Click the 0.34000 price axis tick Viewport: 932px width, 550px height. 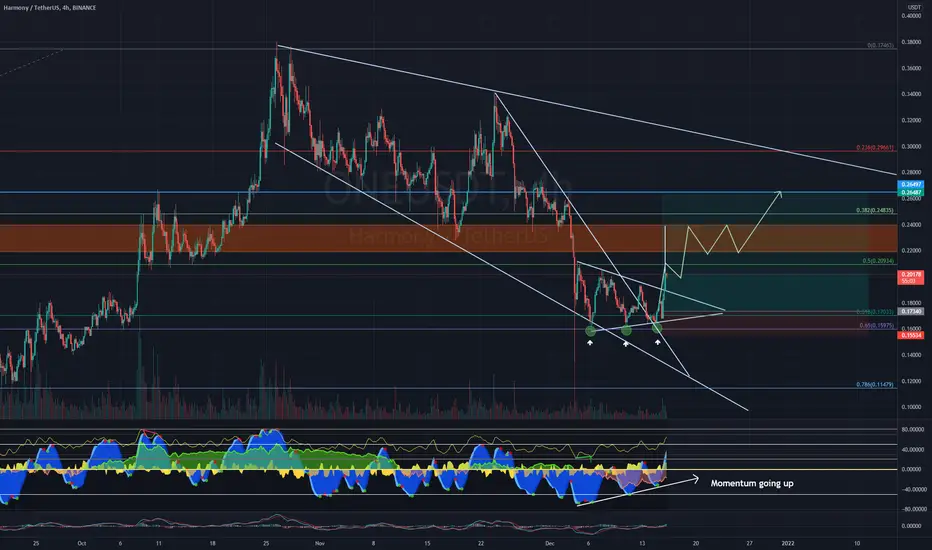click(911, 94)
